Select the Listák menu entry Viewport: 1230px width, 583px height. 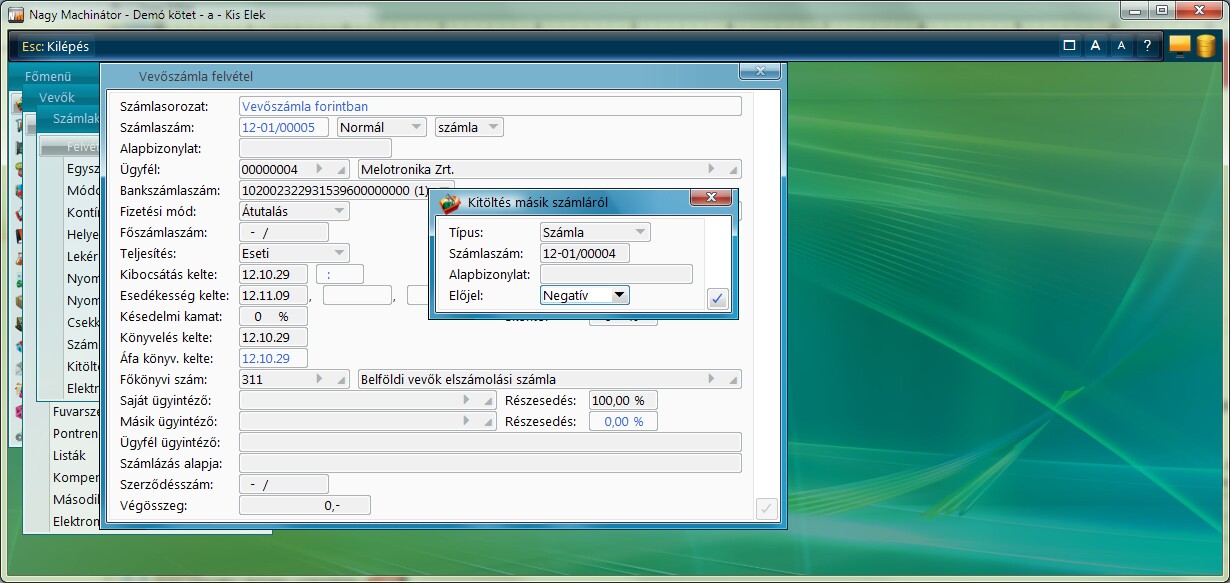pyautogui.click(x=69, y=455)
